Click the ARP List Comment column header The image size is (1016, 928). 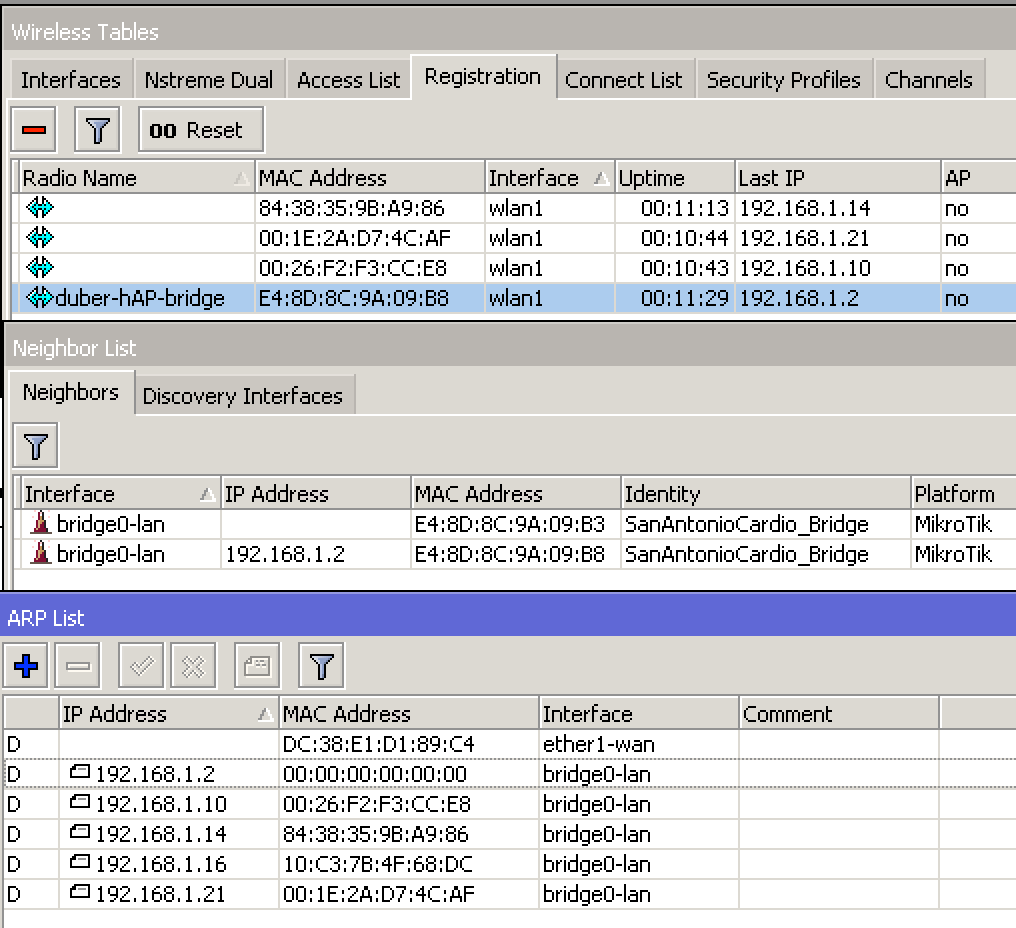click(838, 713)
